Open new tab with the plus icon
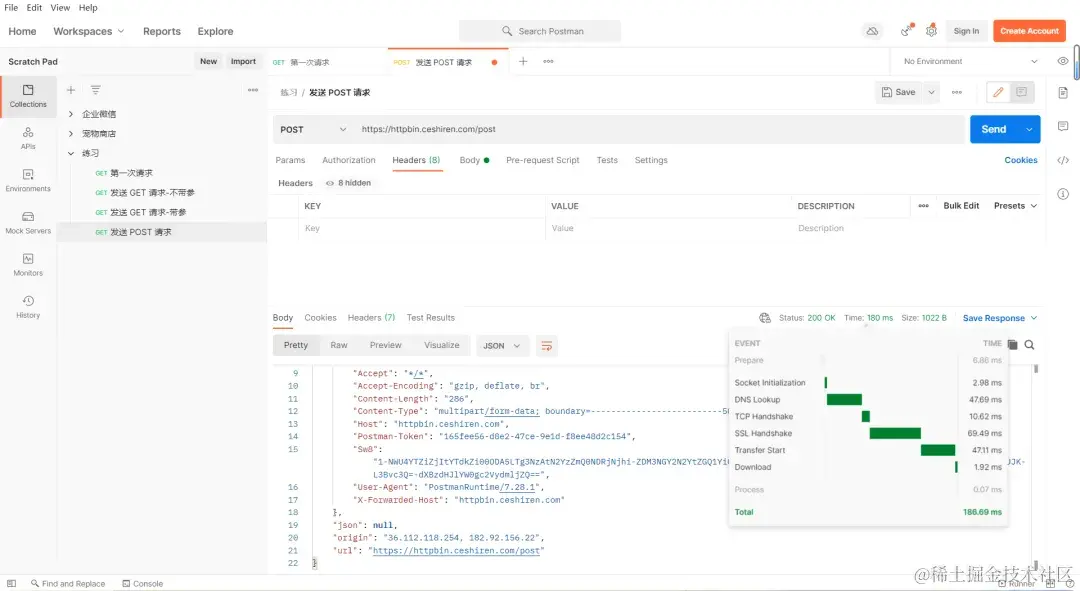Image resolution: width=1080 pixels, height=591 pixels. 523,61
